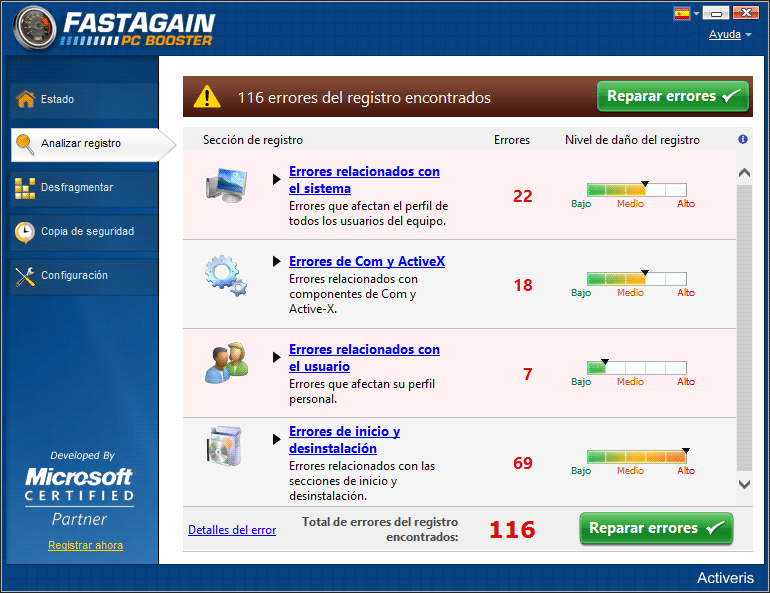Click the error count 22

tap(522, 196)
